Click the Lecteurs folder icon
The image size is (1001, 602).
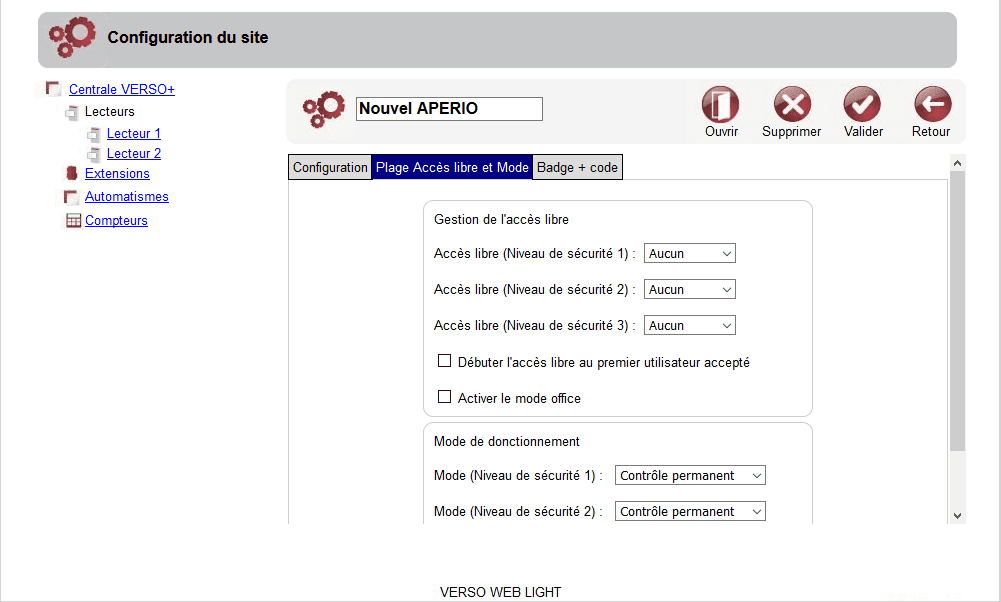72,112
